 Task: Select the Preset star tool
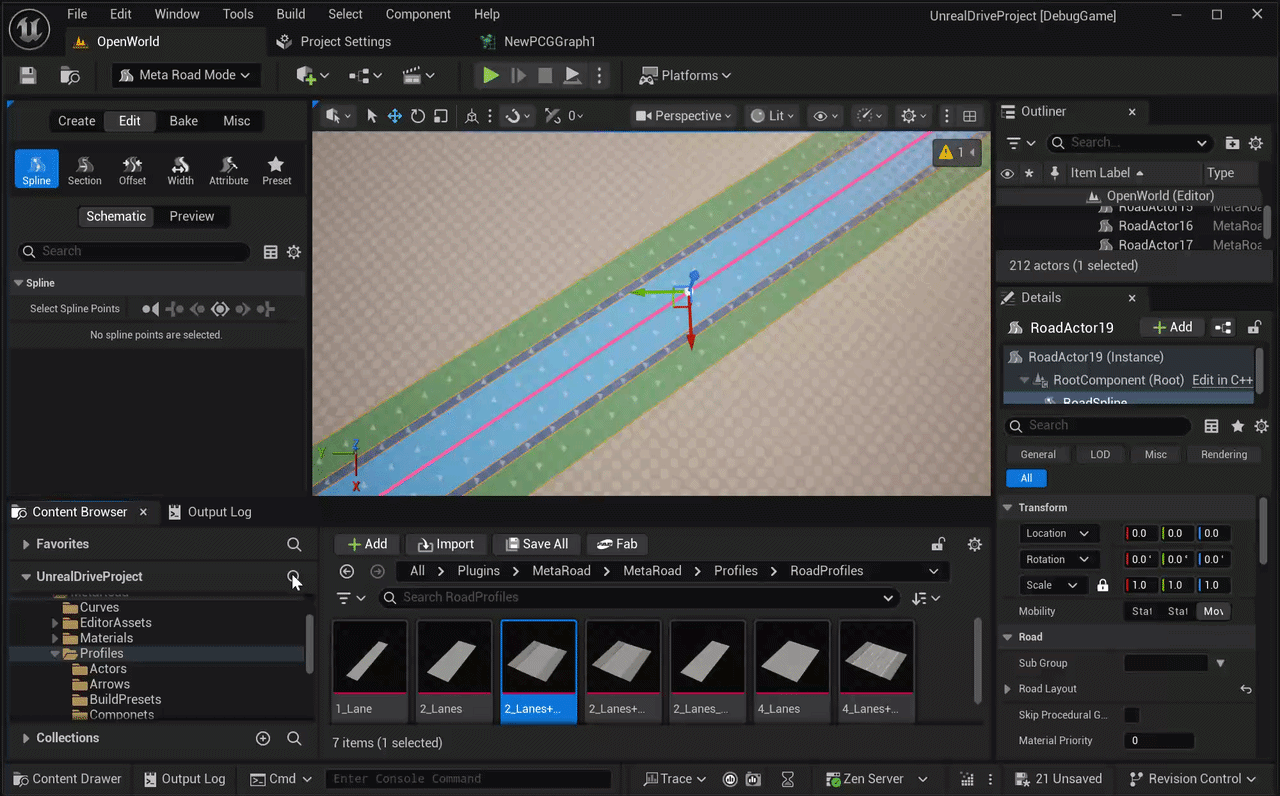tap(277, 169)
